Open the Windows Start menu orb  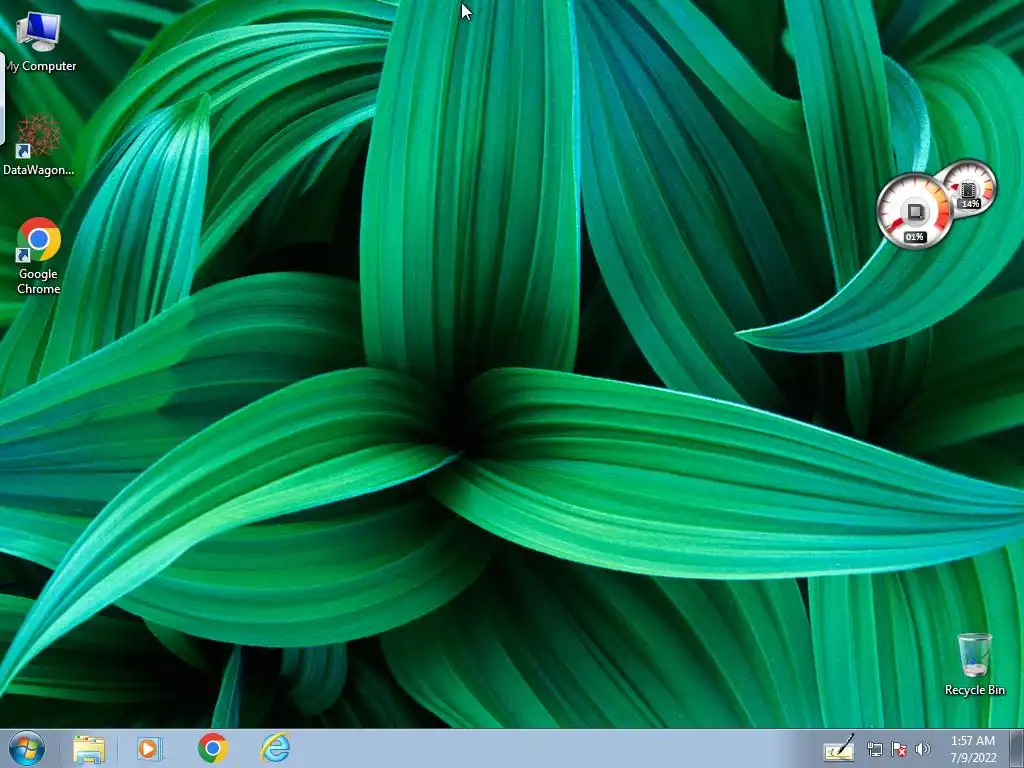point(27,748)
